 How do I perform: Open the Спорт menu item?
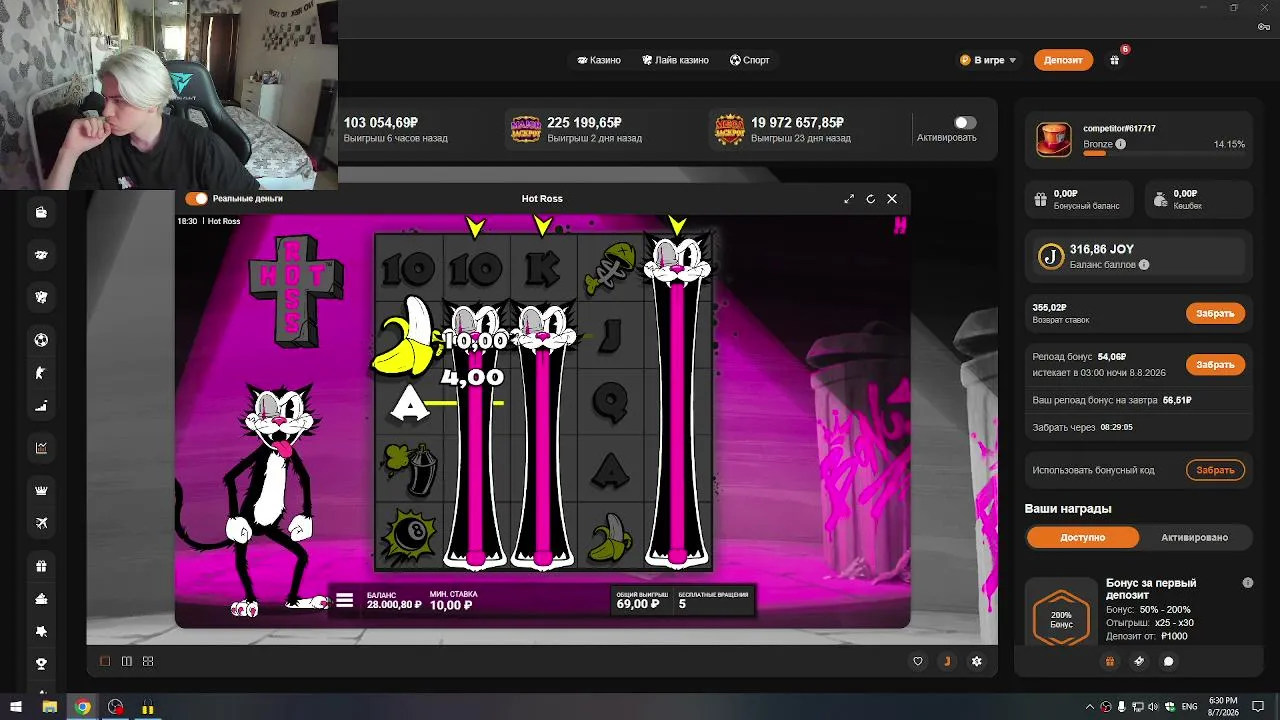tap(750, 60)
